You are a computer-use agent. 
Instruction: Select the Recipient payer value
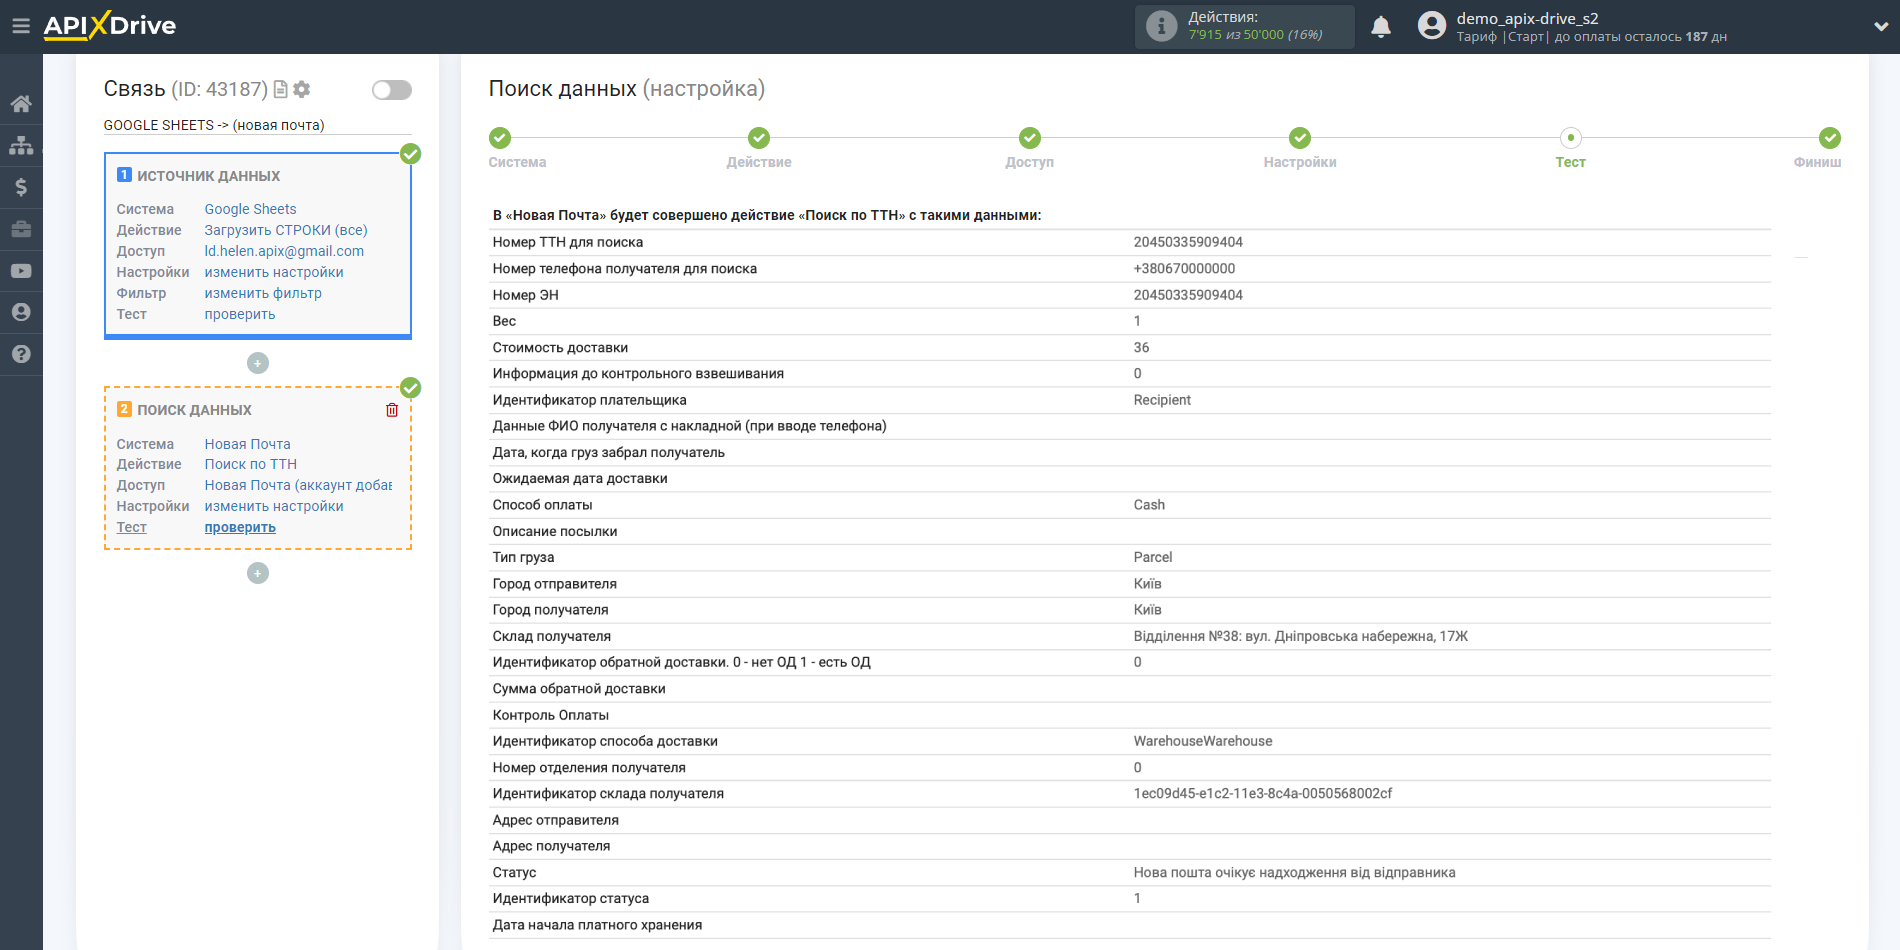tap(1162, 400)
